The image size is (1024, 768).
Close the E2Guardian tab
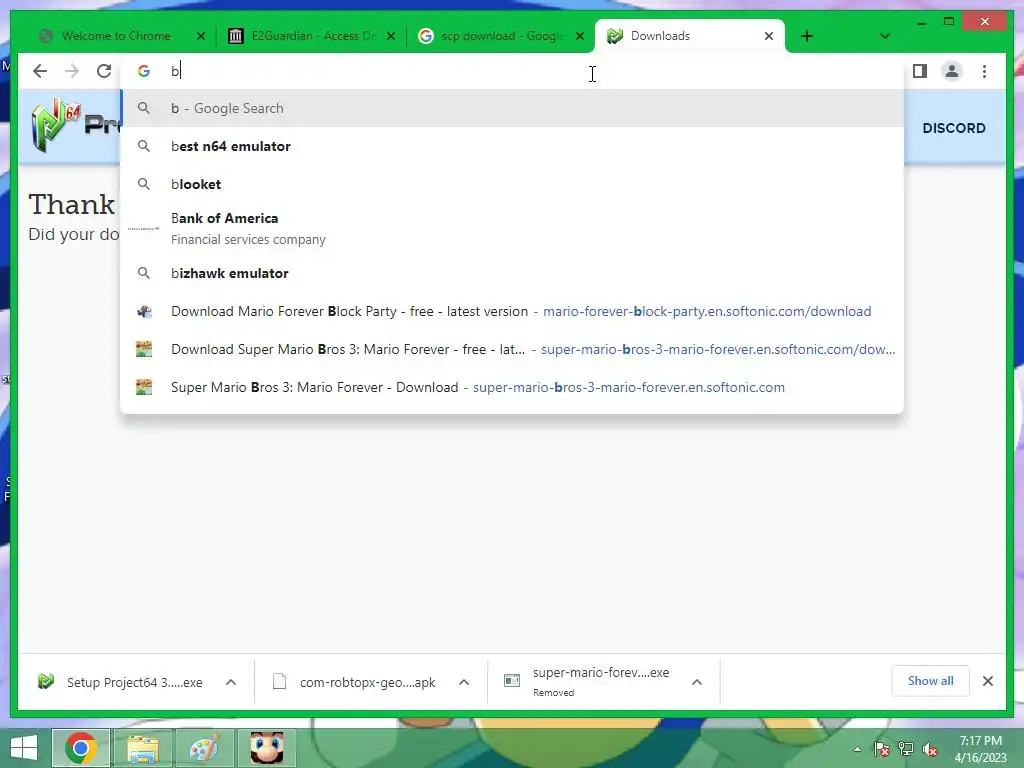coord(391,36)
